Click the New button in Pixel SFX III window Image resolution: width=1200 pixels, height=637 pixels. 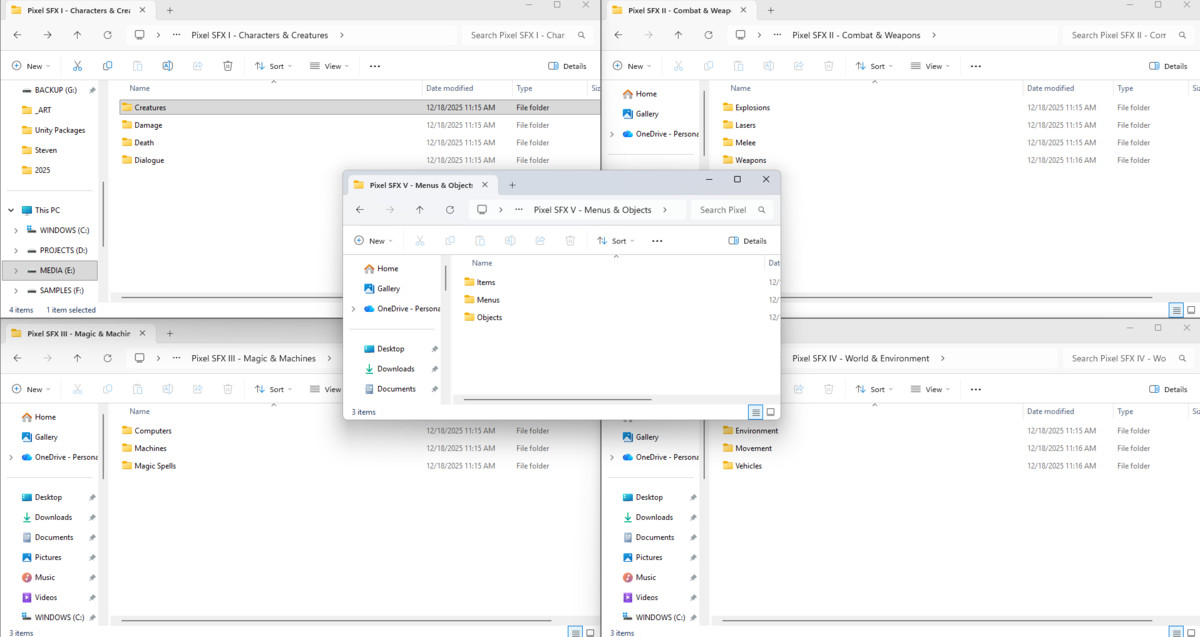(29, 389)
